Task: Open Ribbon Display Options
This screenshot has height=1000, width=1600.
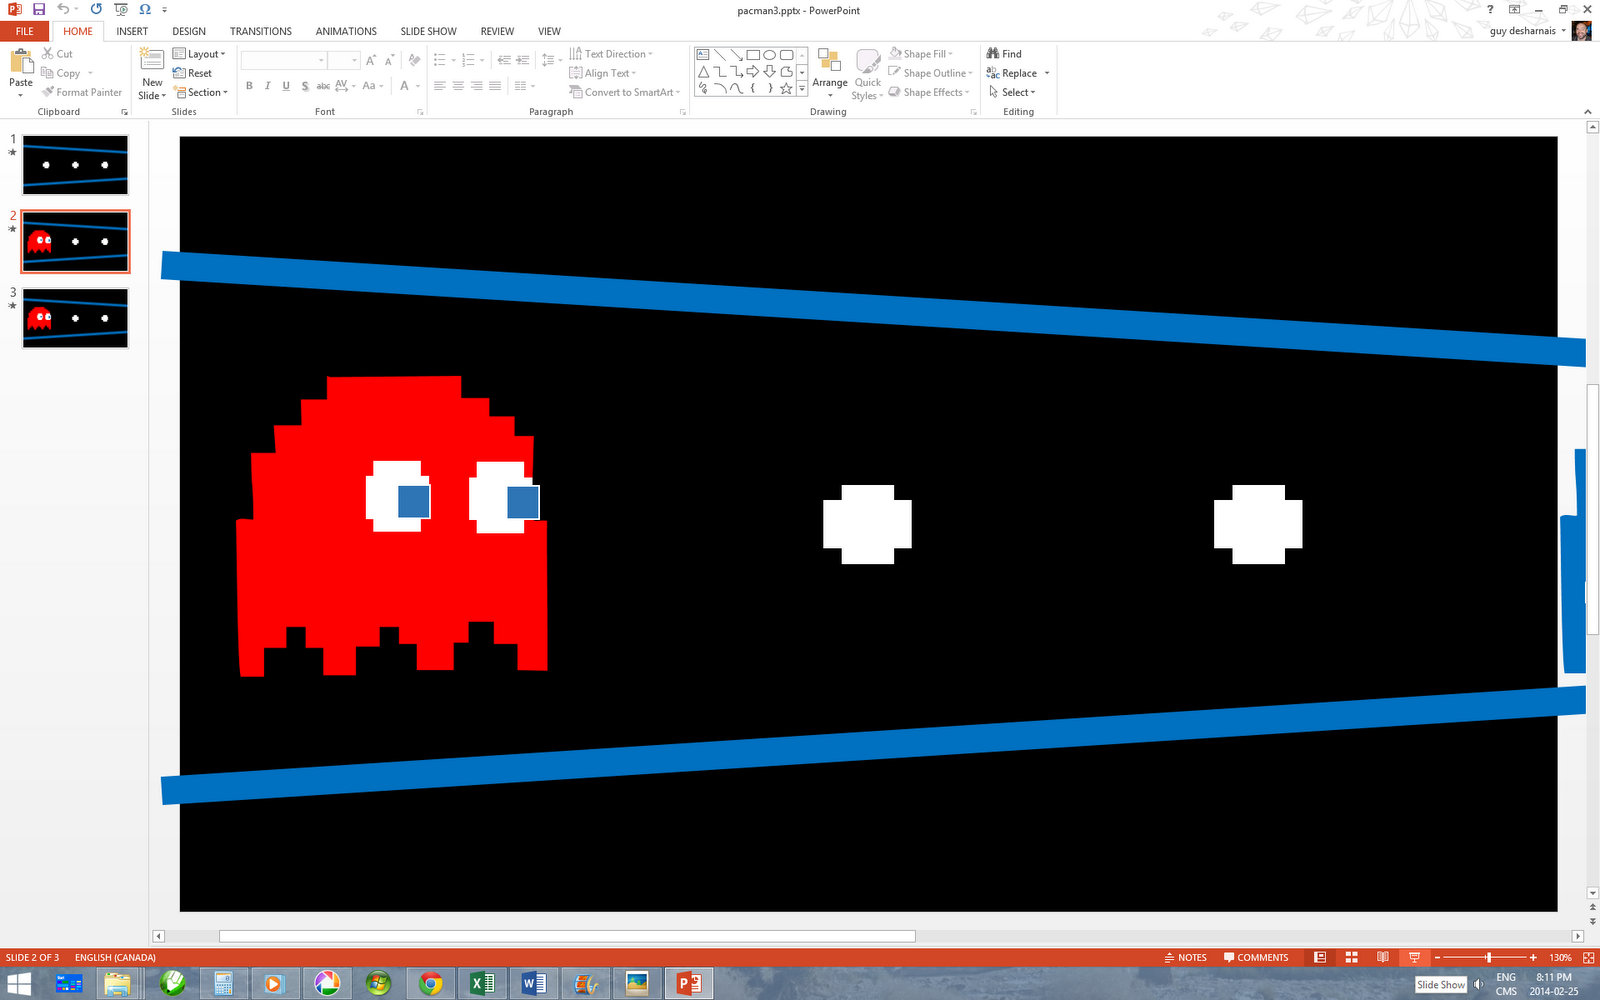Action: point(1514,9)
